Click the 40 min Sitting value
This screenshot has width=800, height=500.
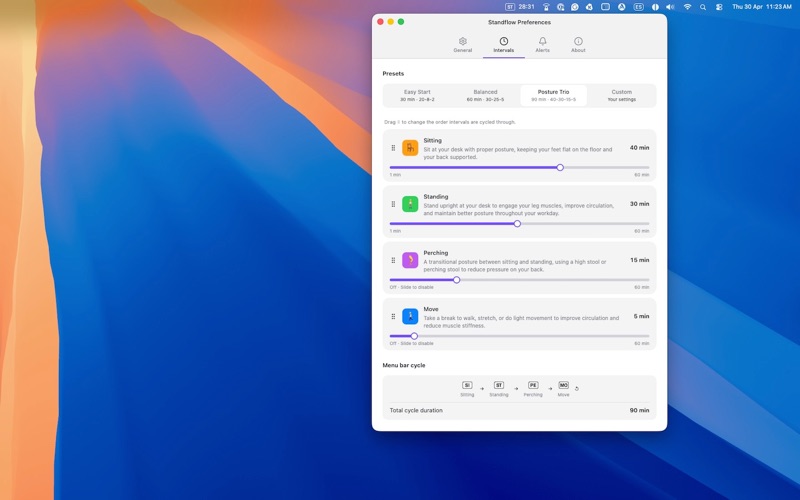tap(639, 147)
